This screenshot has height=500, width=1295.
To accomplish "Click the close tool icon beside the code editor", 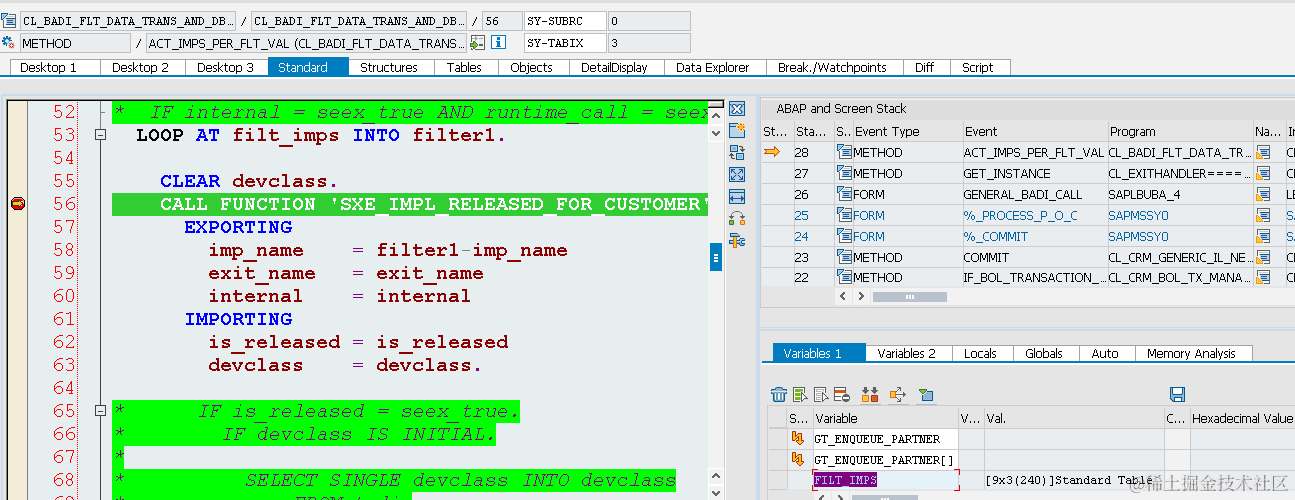I will tap(737, 109).
